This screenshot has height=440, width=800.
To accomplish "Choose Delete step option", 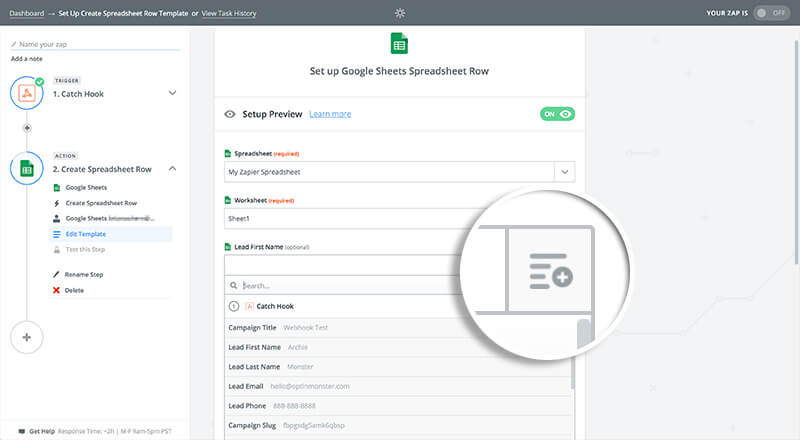I will pos(74,290).
